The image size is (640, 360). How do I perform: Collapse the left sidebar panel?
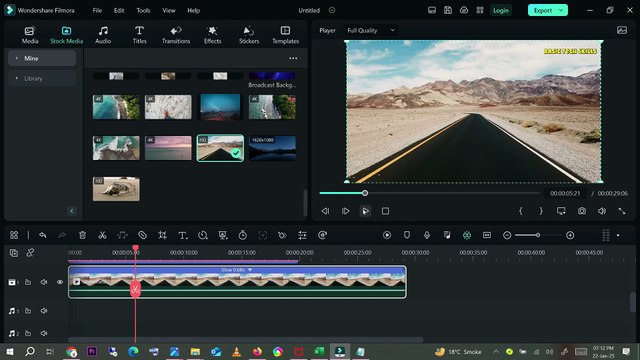[x=72, y=211]
